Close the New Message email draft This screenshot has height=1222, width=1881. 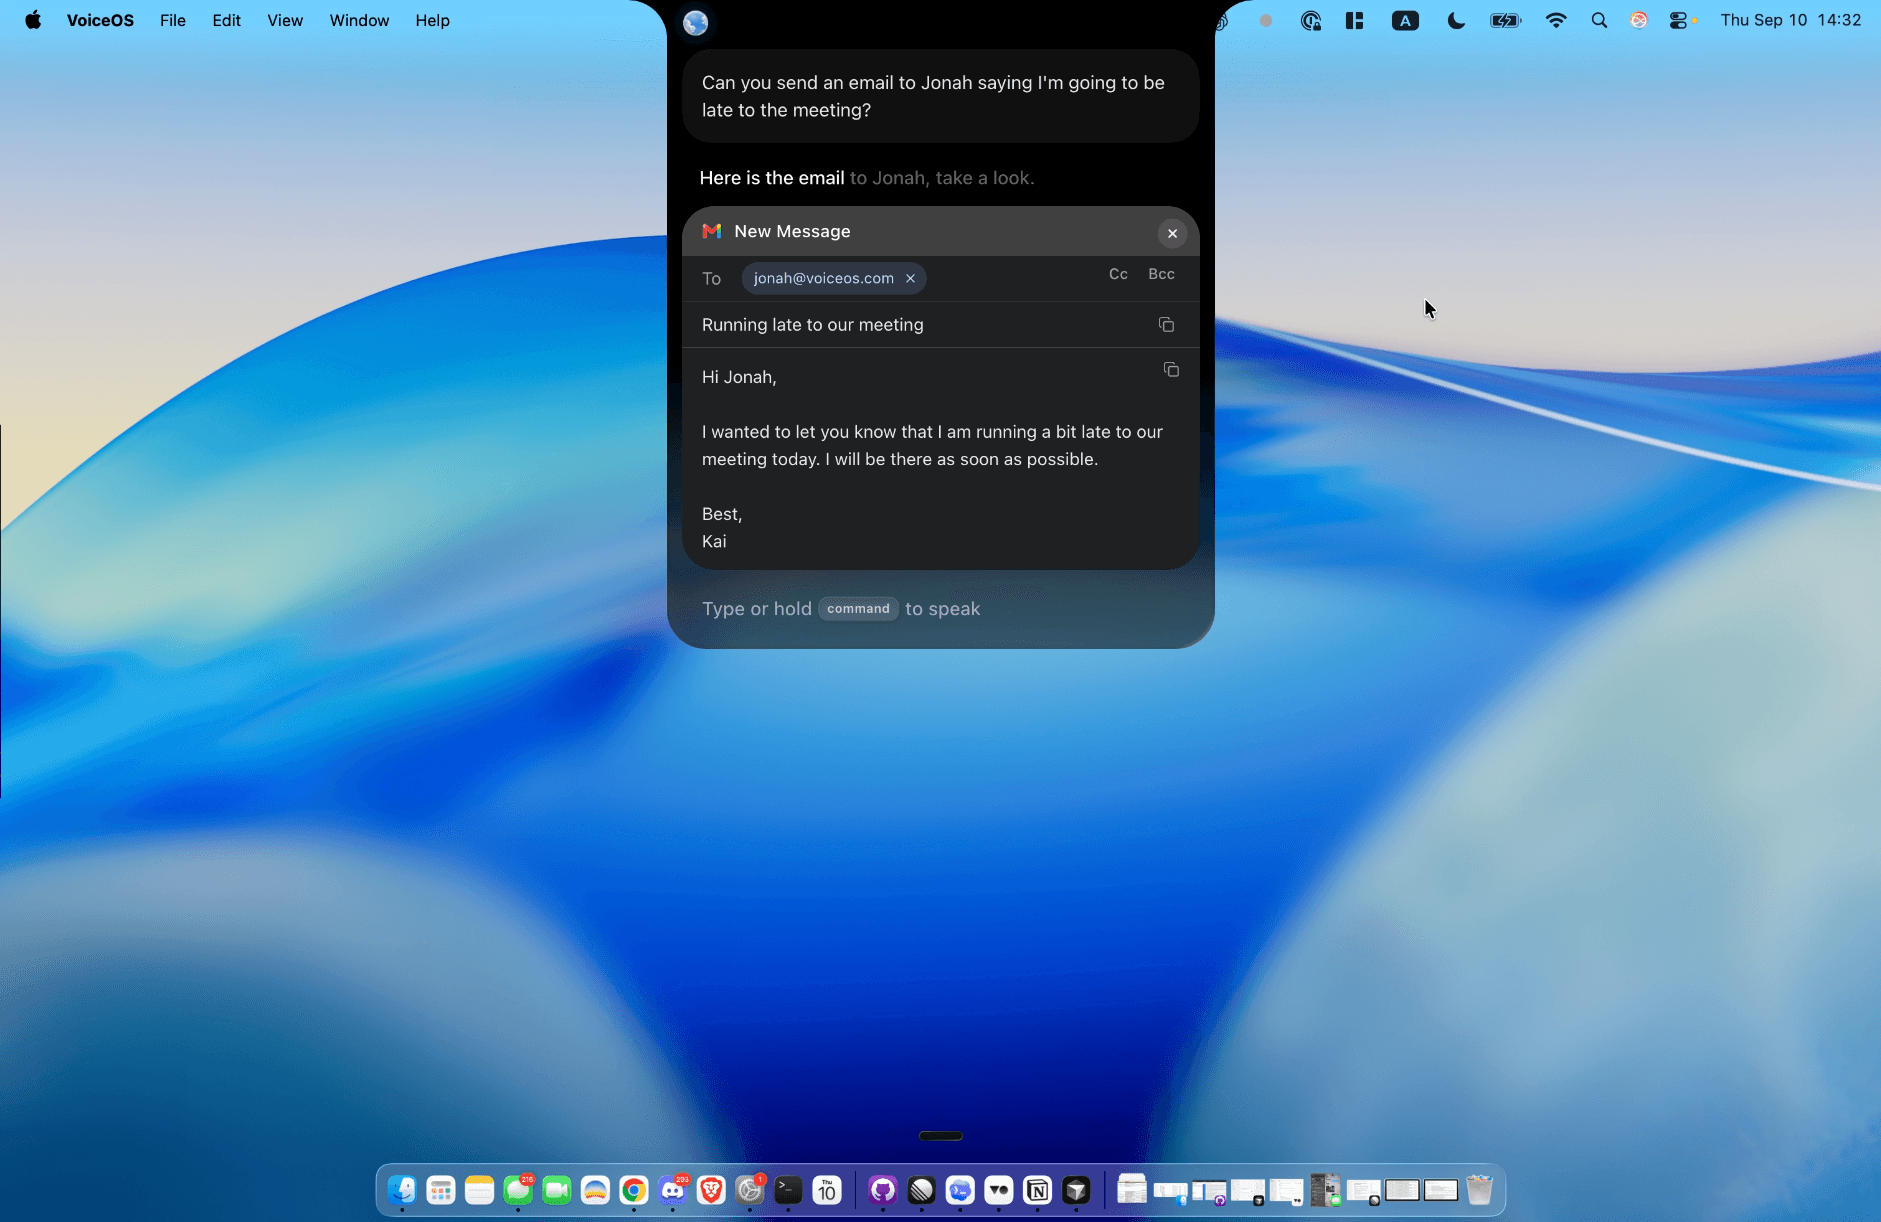pos(1172,233)
